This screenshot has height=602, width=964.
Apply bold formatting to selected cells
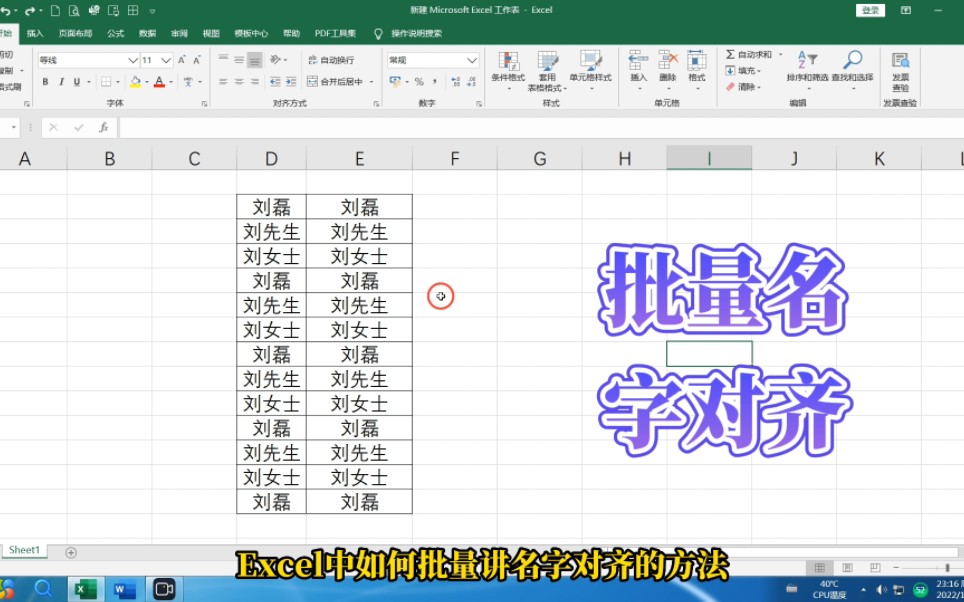coord(46,82)
